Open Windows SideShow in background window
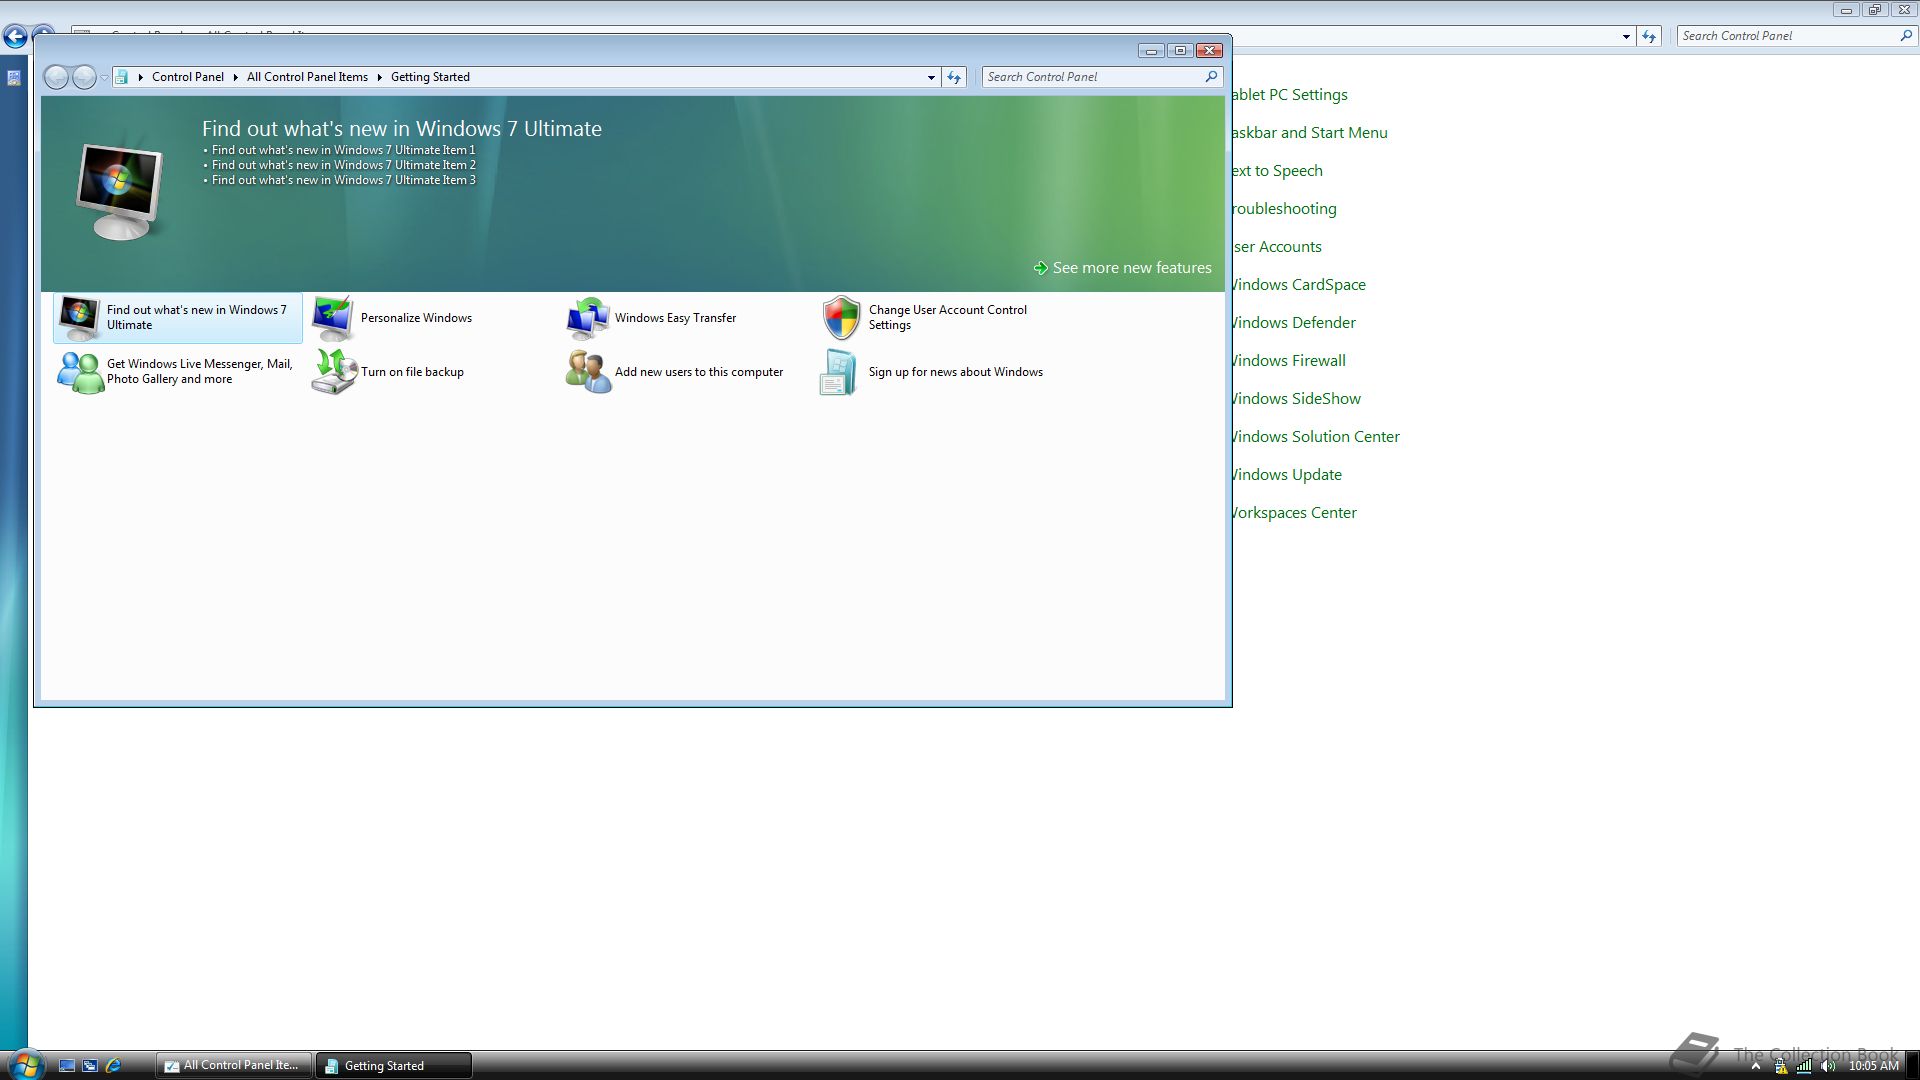 (1297, 399)
